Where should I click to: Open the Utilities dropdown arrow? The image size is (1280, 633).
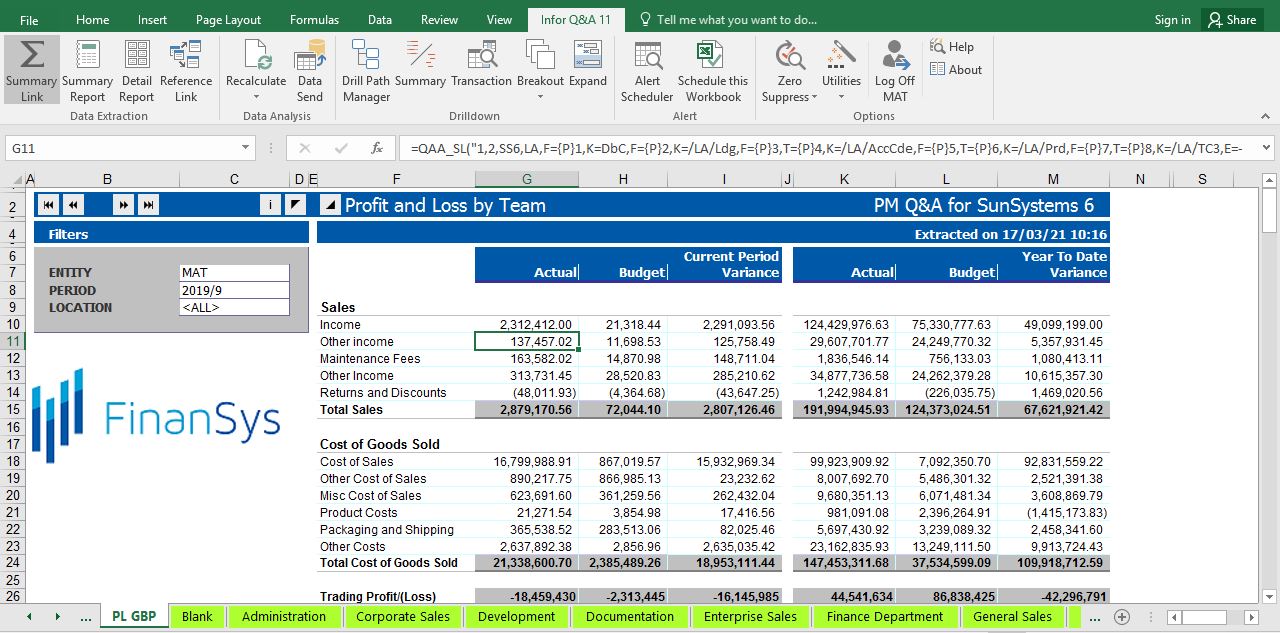pyautogui.click(x=841, y=98)
